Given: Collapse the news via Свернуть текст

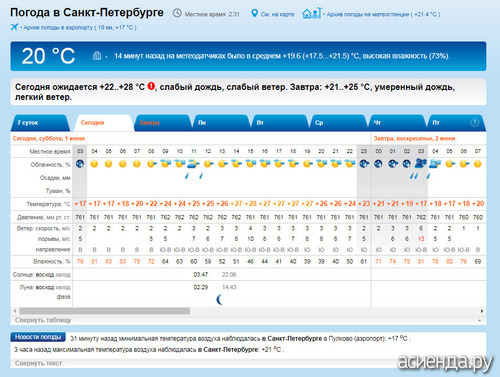Looking at the screenshot, I should [x=38, y=363].
